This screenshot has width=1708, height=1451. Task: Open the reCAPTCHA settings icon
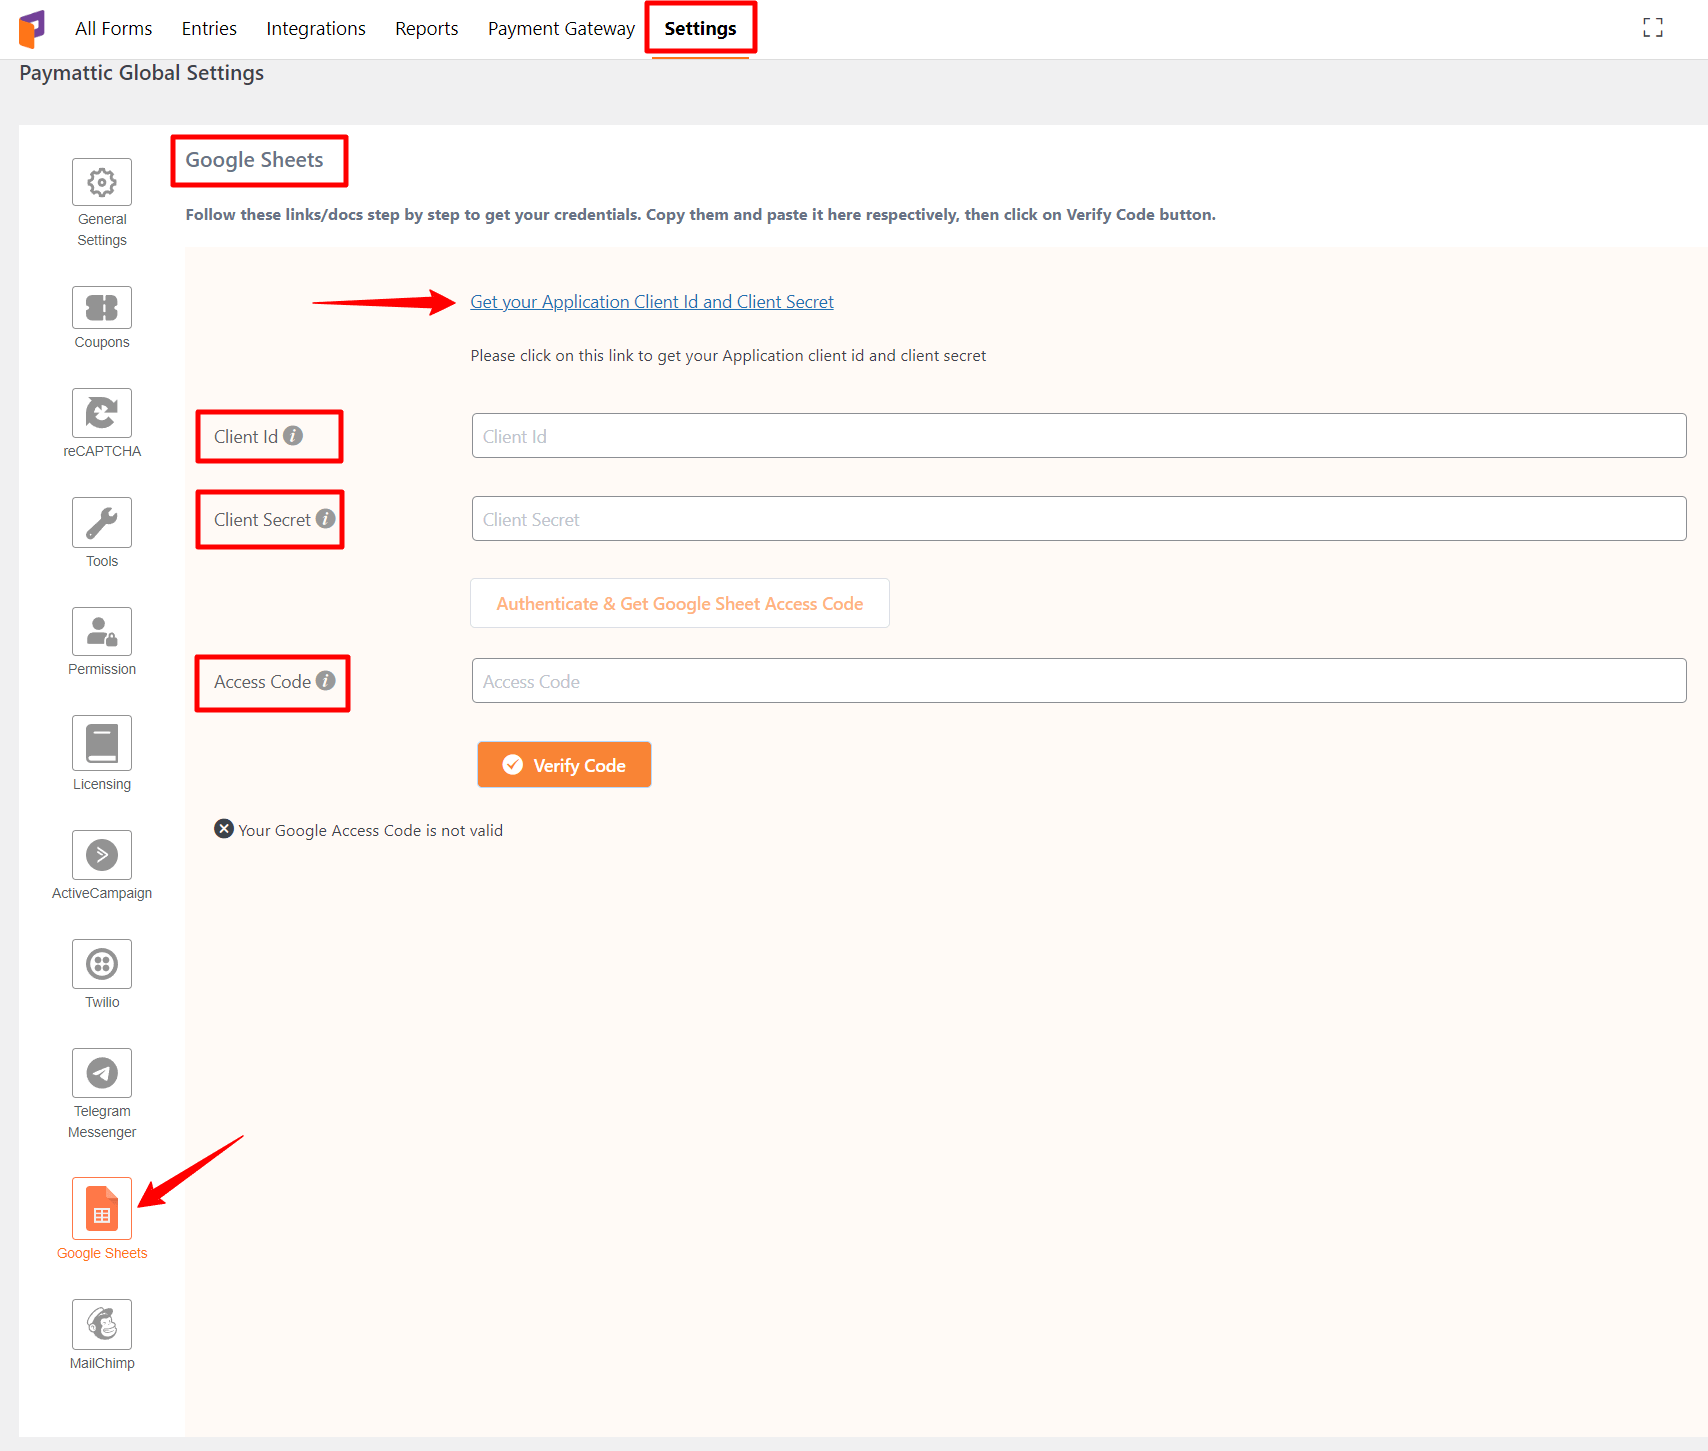[102, 412]
